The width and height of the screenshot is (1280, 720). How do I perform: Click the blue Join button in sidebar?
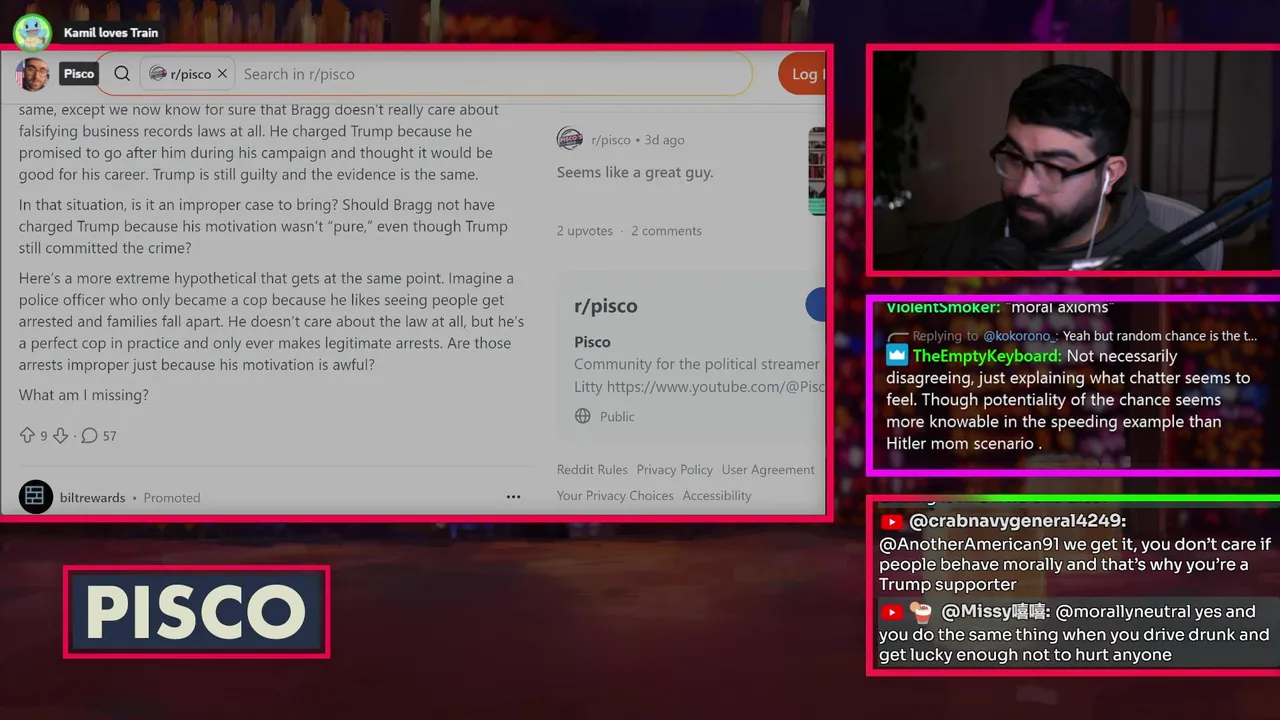click(x=816, y=306)
